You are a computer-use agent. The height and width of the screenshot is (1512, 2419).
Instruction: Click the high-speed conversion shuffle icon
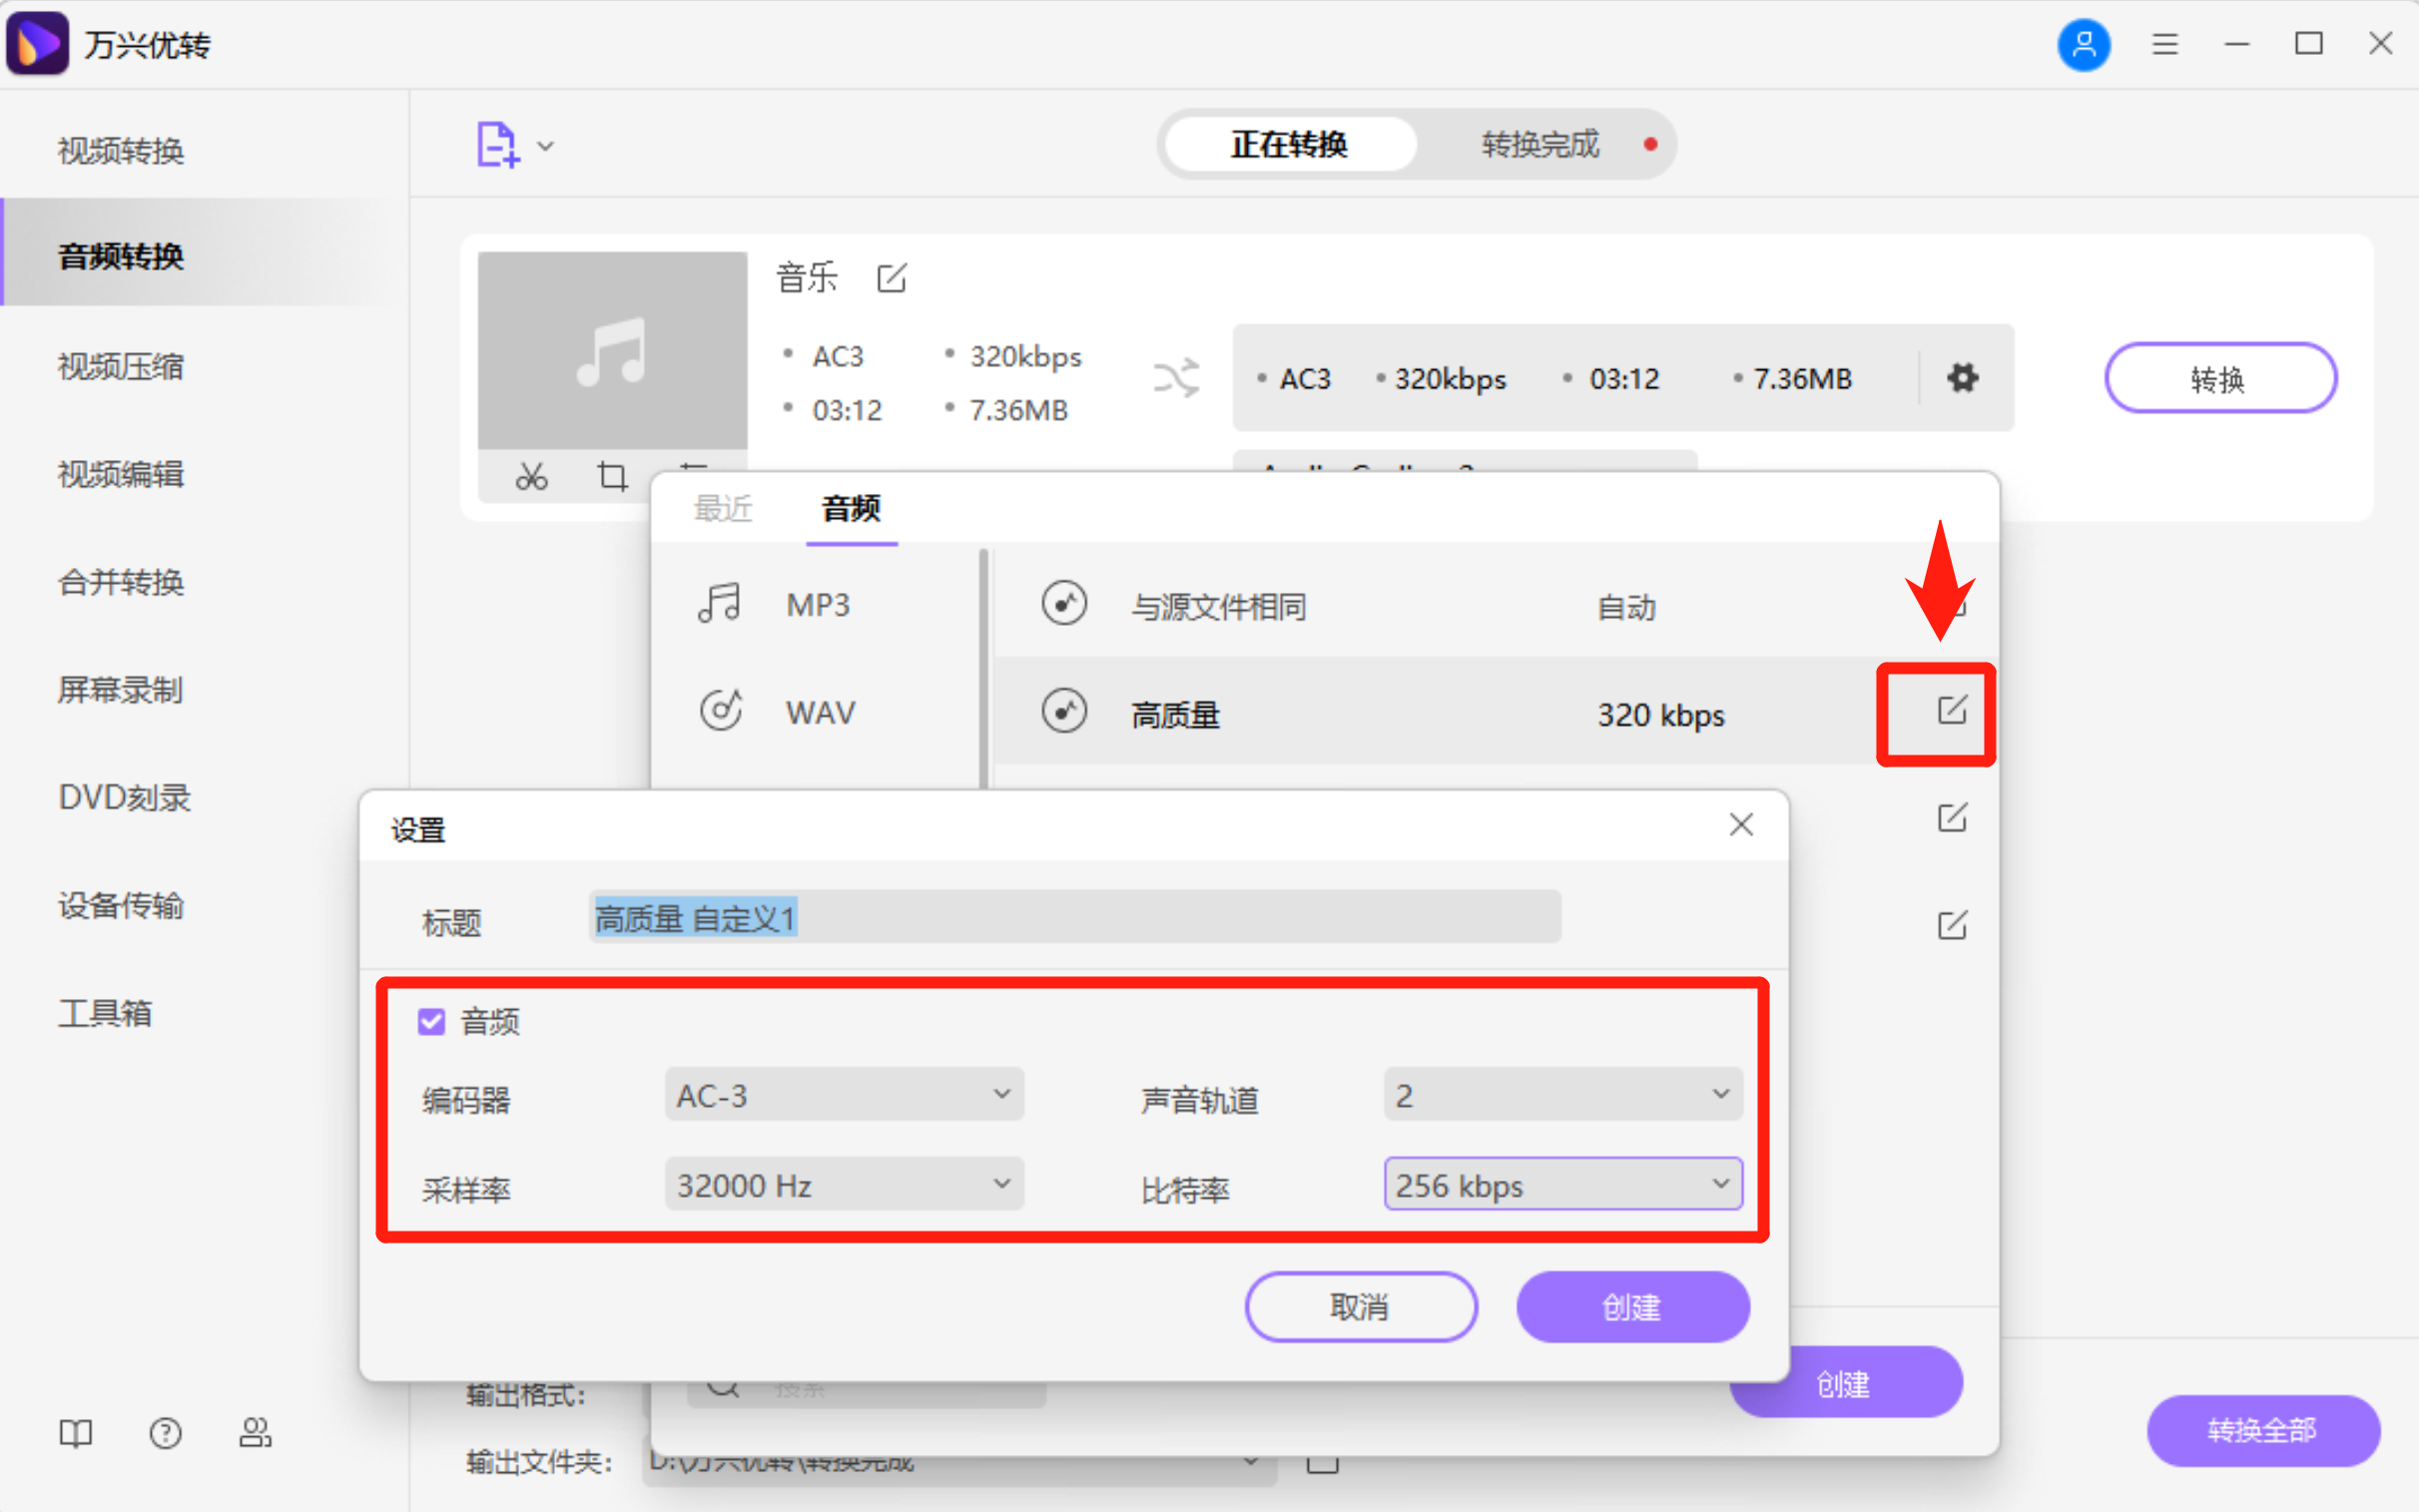tap(1176, 378)
